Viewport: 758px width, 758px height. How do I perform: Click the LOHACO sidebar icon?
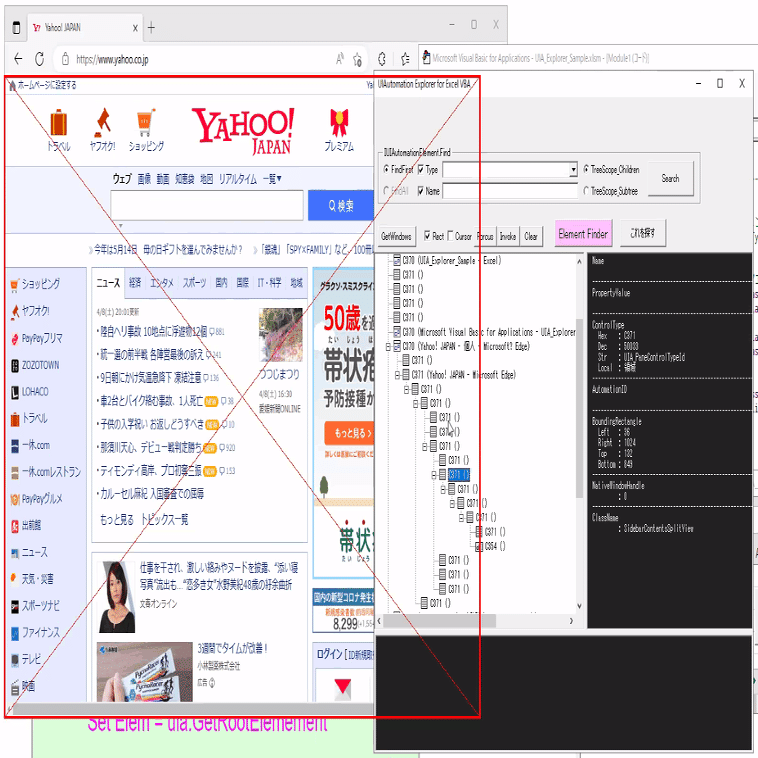[x=15, y=393]
